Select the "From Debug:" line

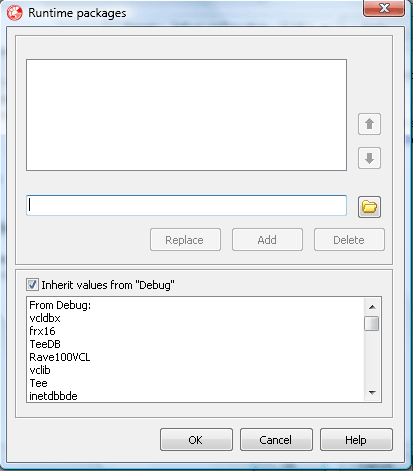[60, 305]
